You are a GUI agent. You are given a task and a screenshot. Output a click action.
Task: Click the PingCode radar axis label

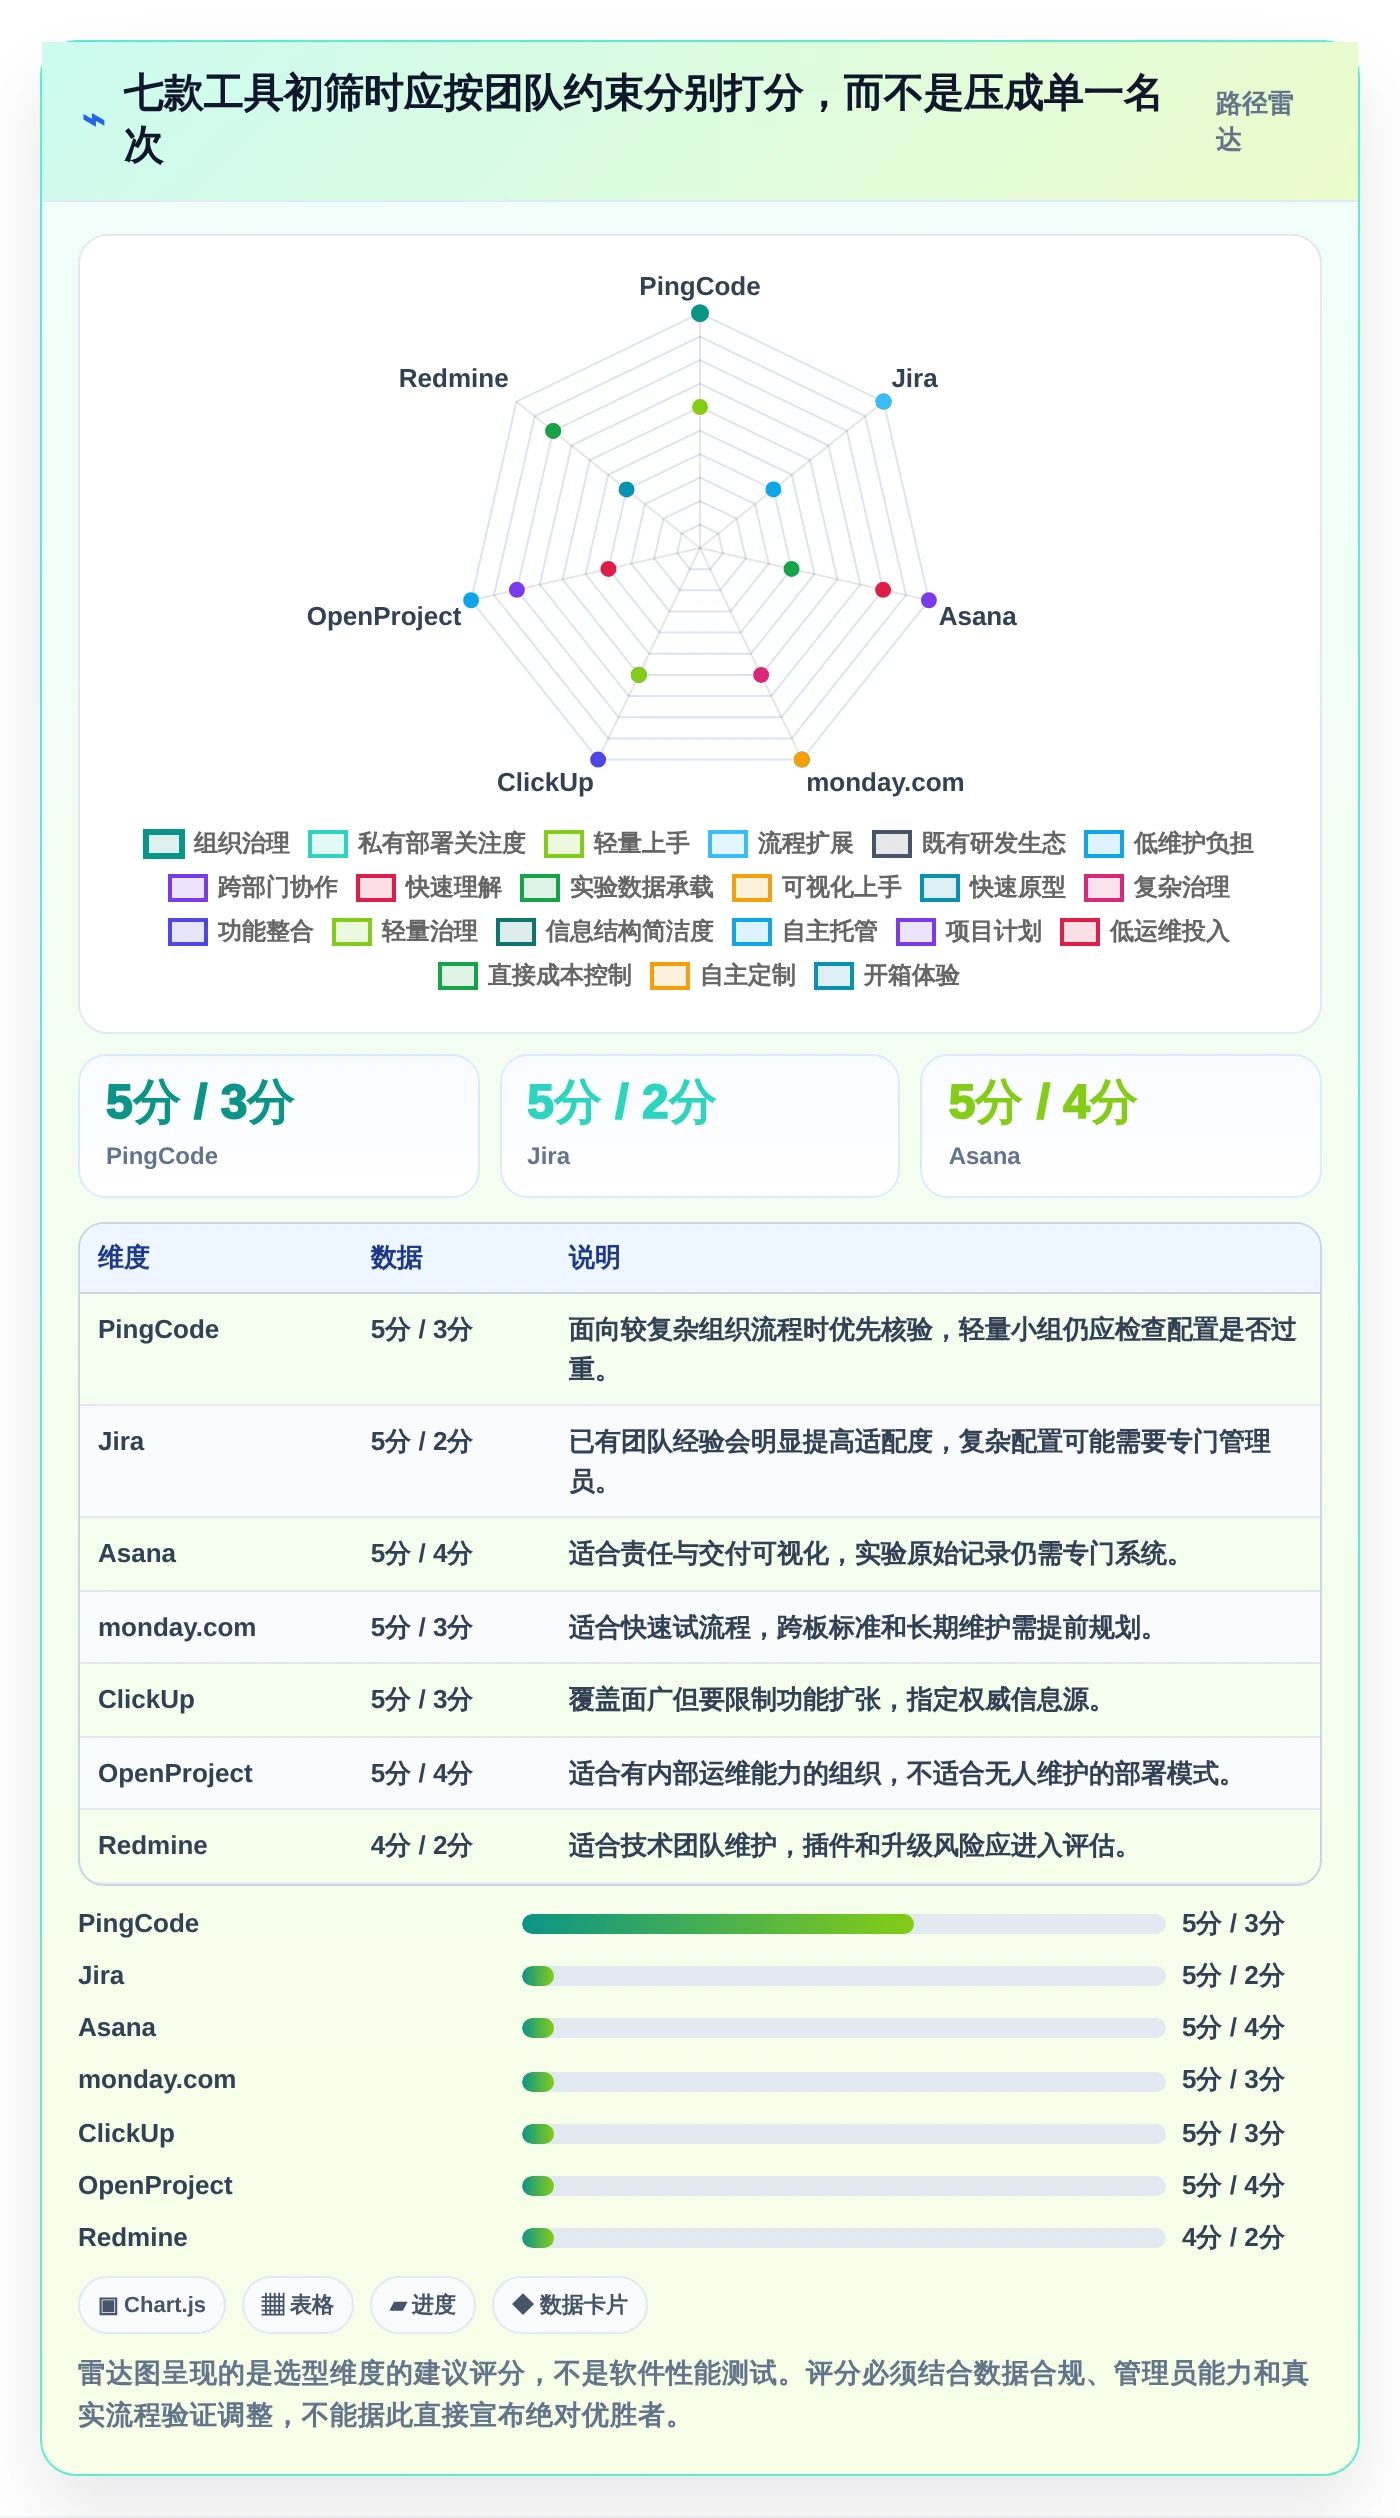(700, 286)
